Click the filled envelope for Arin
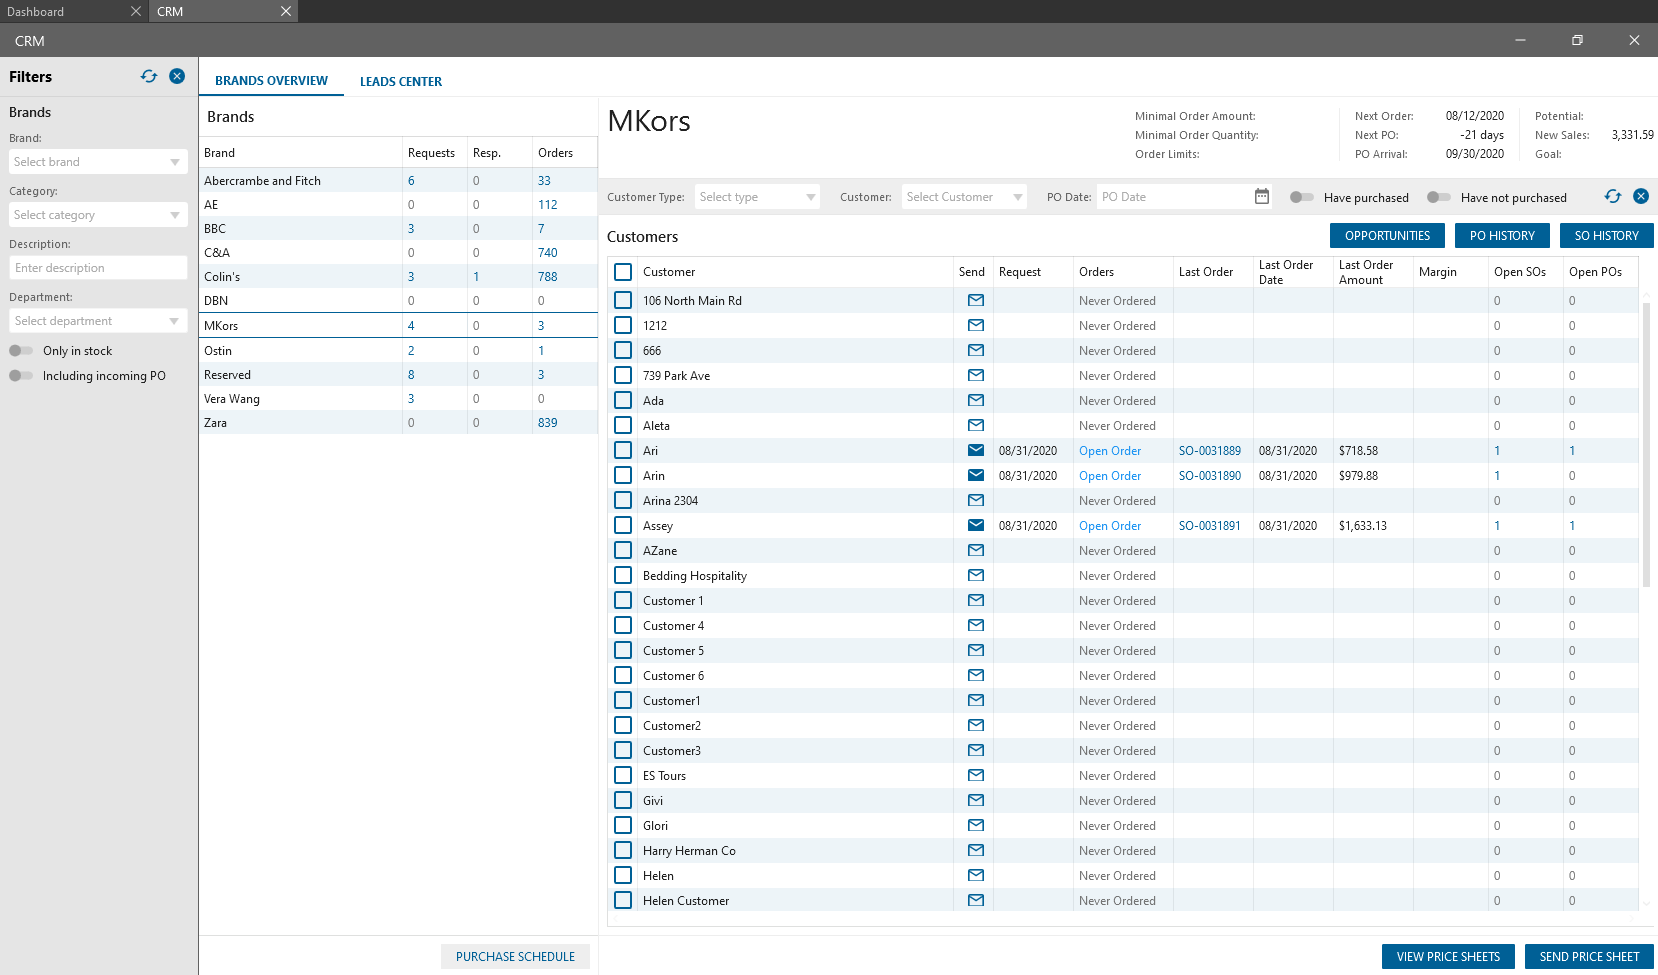This screenshot has height=975, width=1658. (x=976, y=475)
